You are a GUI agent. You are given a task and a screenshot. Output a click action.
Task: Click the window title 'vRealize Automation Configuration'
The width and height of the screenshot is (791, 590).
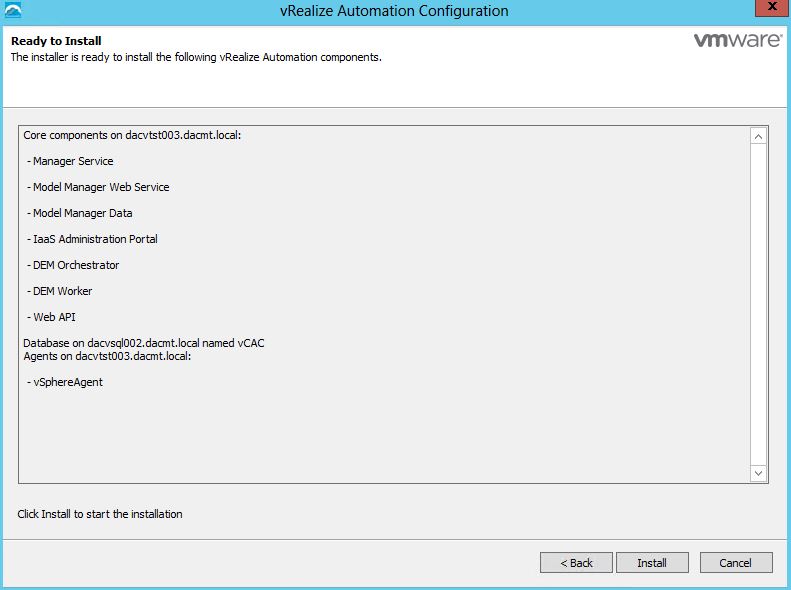coord(394,11)
